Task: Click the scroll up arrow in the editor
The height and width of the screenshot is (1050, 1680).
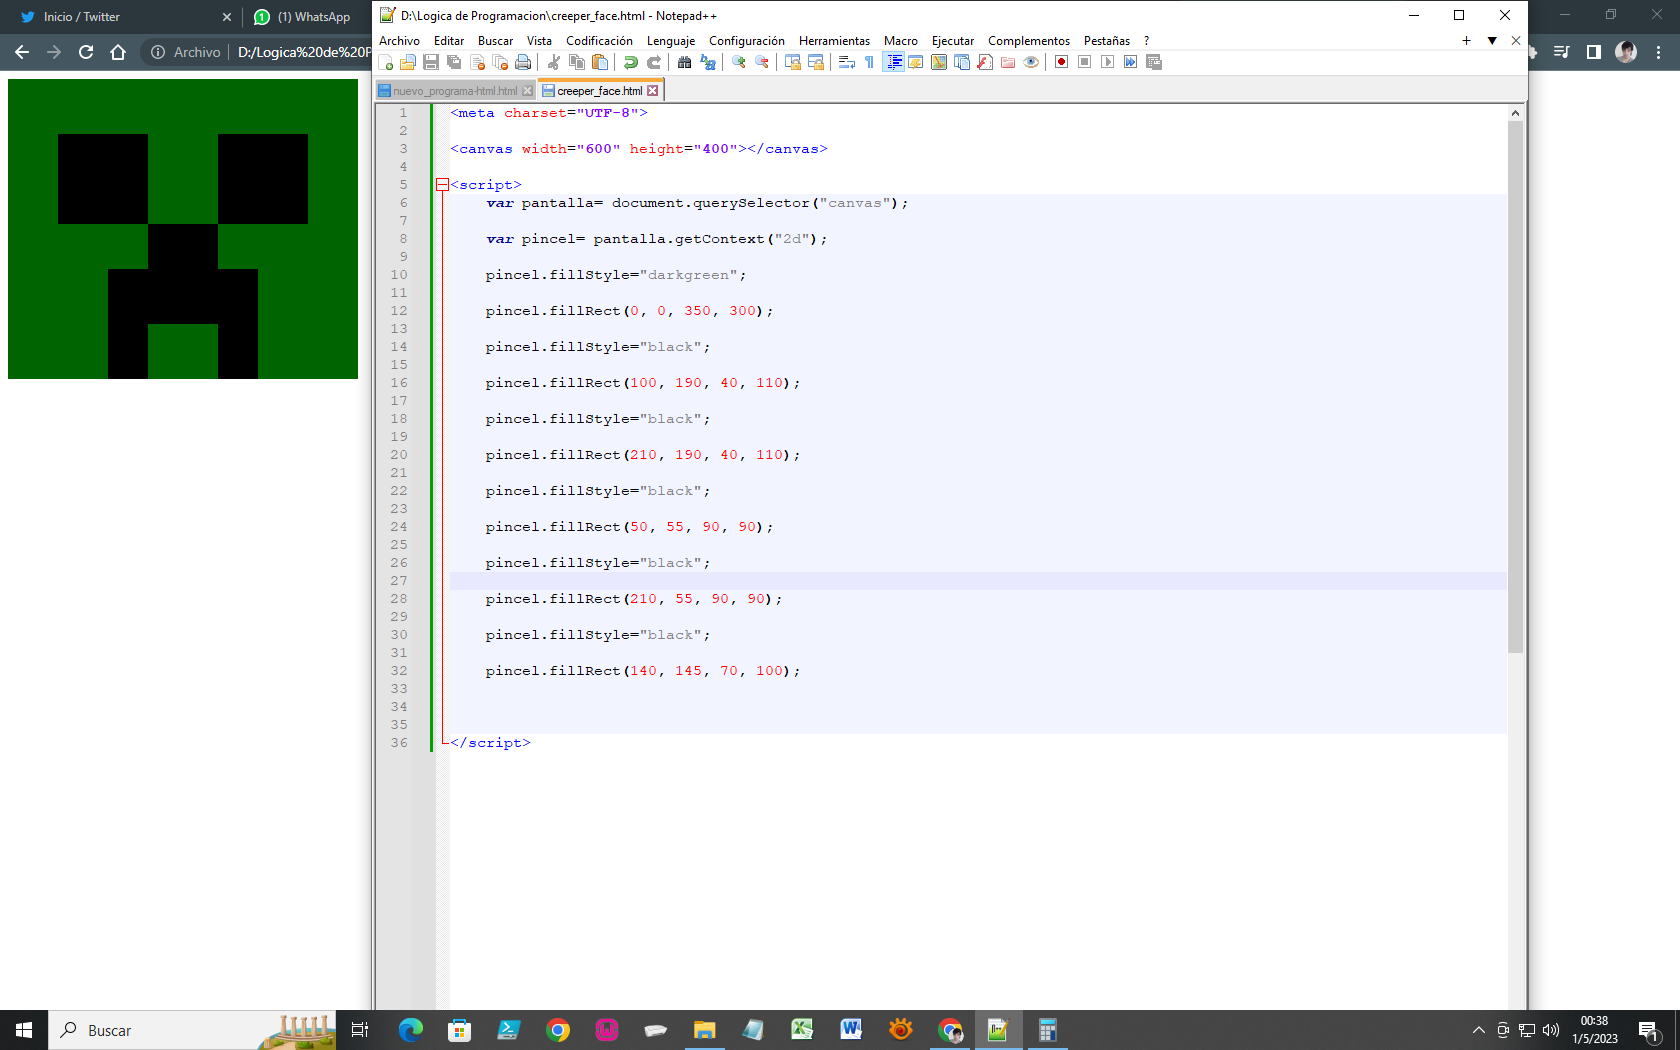Action: tap(1515, 113)
